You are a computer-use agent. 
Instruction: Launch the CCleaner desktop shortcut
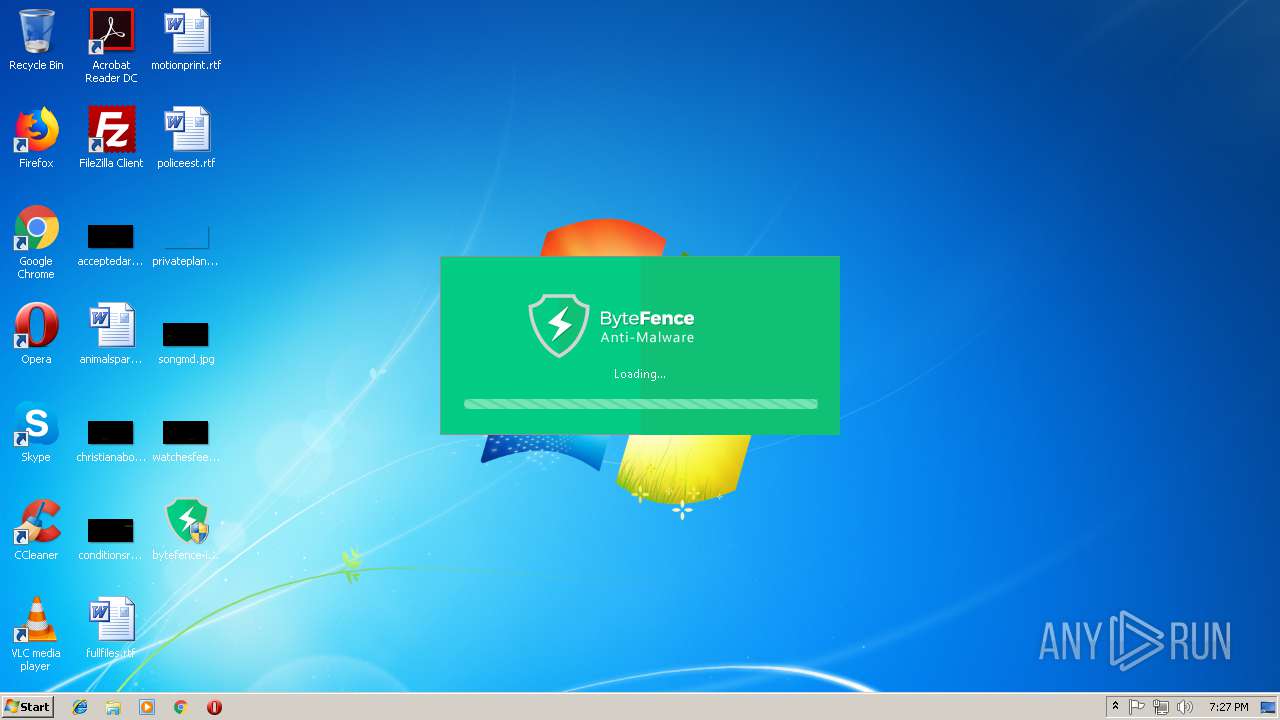[x=36, y=530]
